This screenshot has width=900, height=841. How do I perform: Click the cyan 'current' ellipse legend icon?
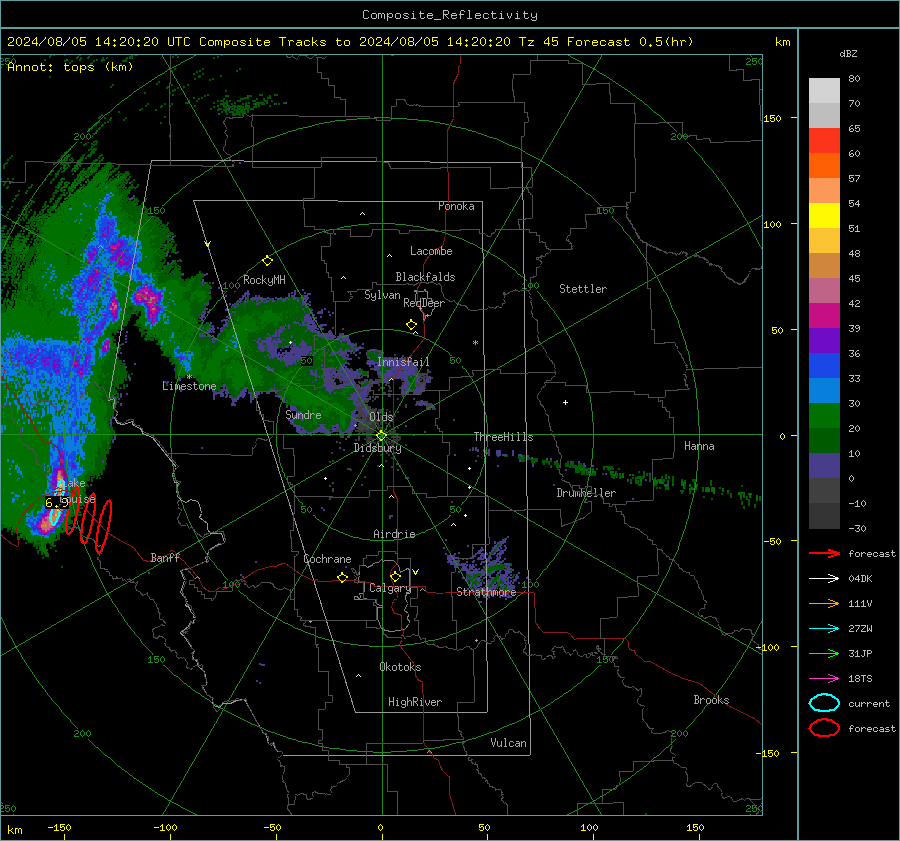pos(824,703)
